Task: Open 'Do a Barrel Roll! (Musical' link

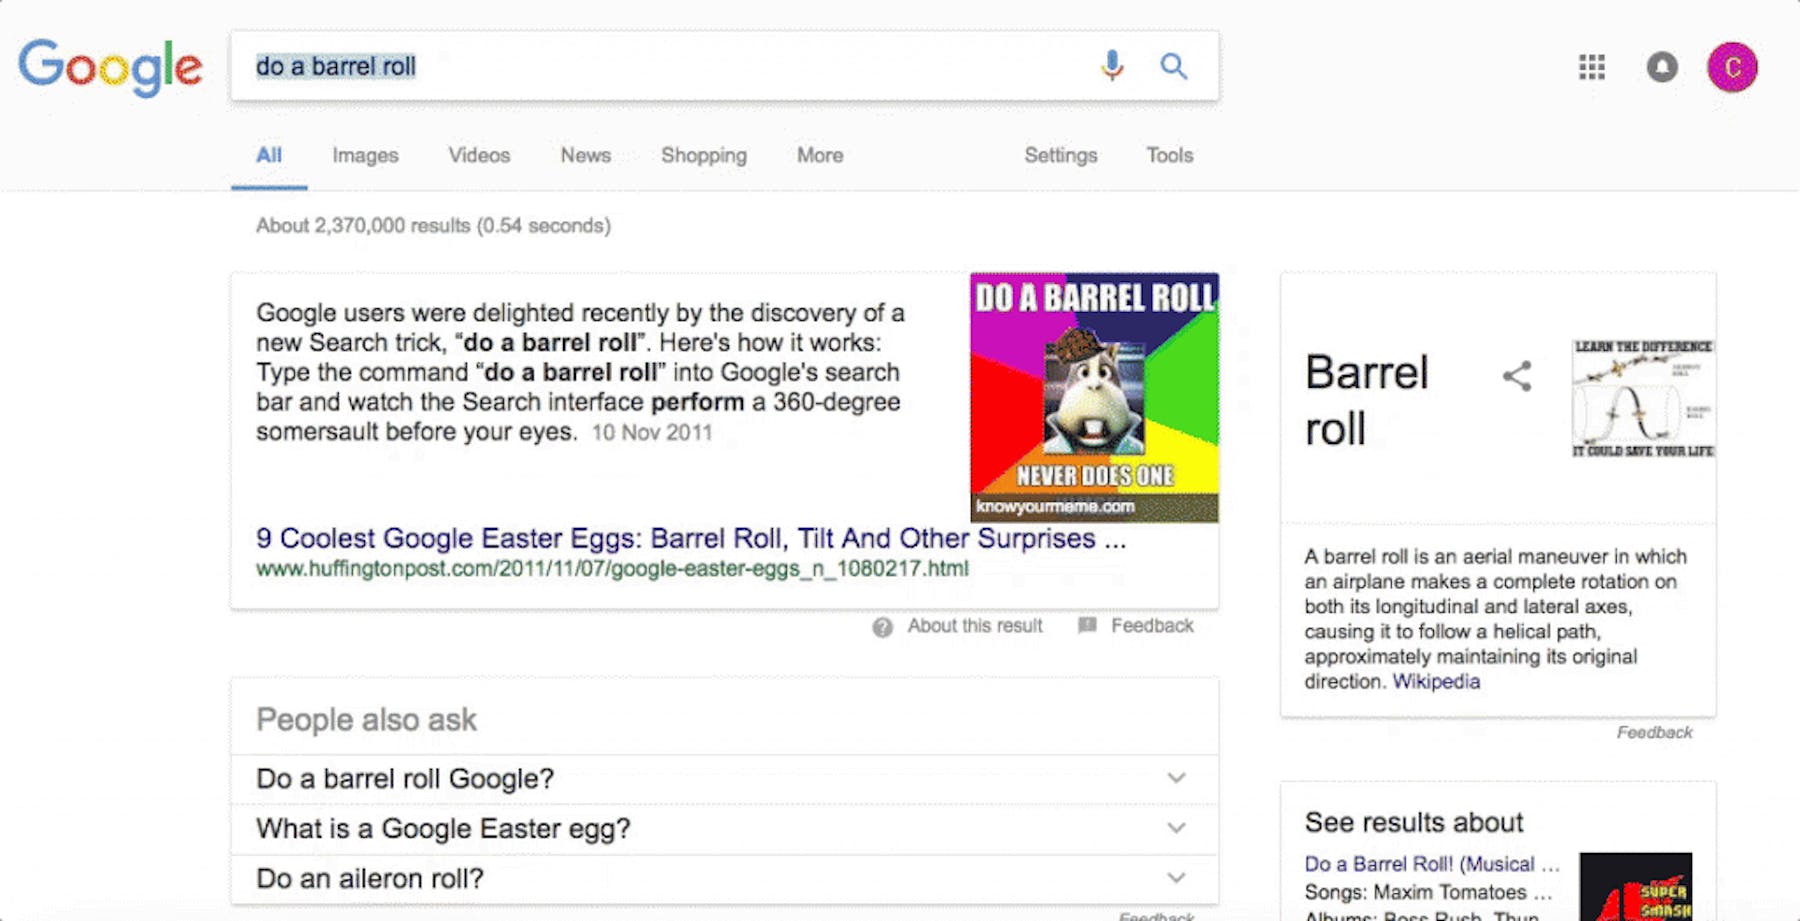Action: click(1431, 864)
